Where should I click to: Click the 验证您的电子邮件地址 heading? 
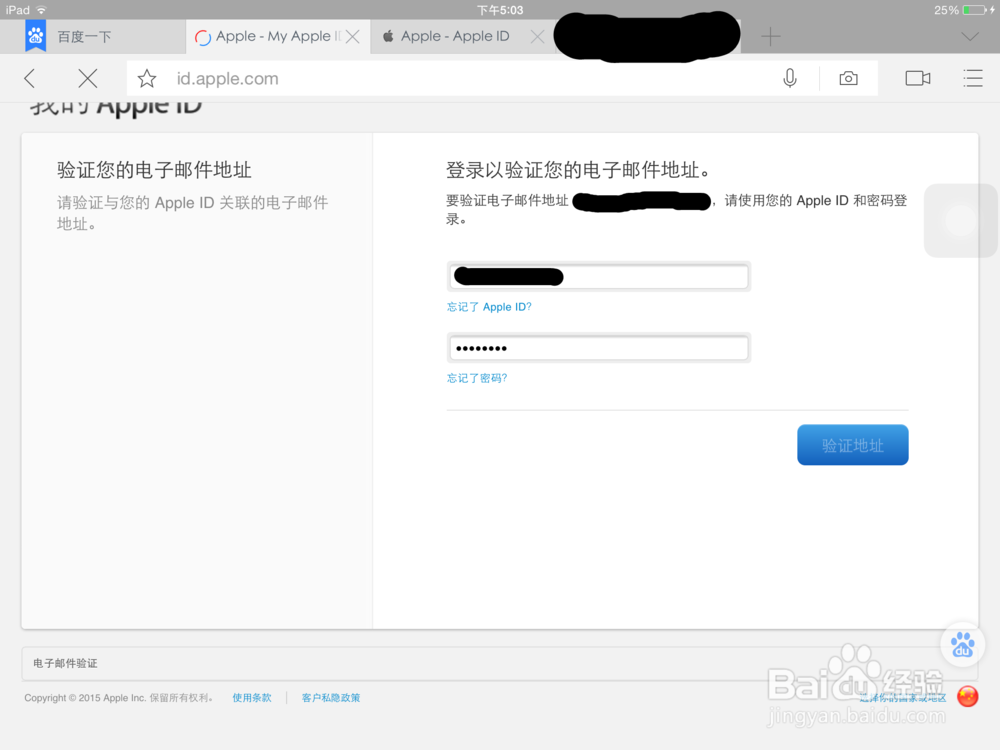pyautogui.click(x=154, y=170)
